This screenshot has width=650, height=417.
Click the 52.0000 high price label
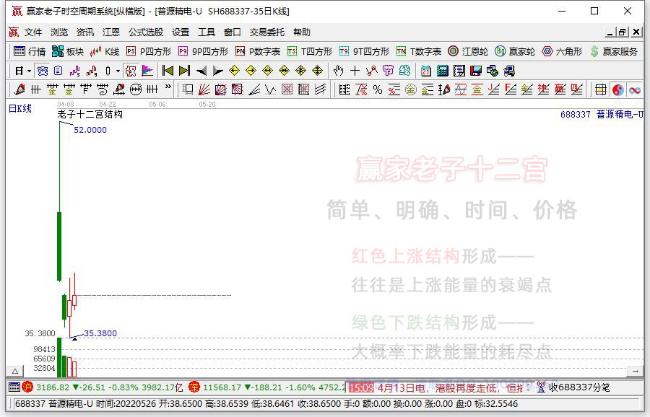click(90, 130)
